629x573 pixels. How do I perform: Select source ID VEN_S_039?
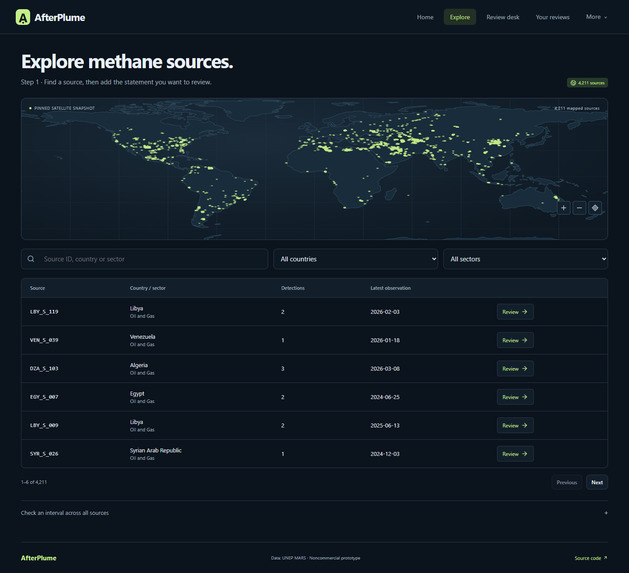click(44, 340)
